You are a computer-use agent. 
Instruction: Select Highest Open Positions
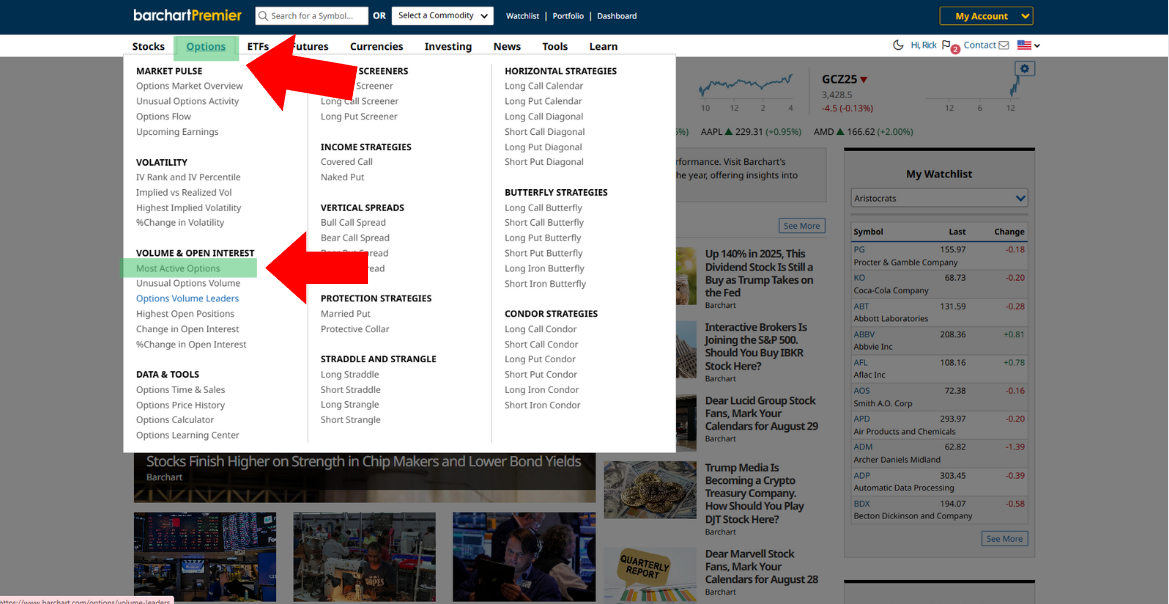[x=185, y=314]
